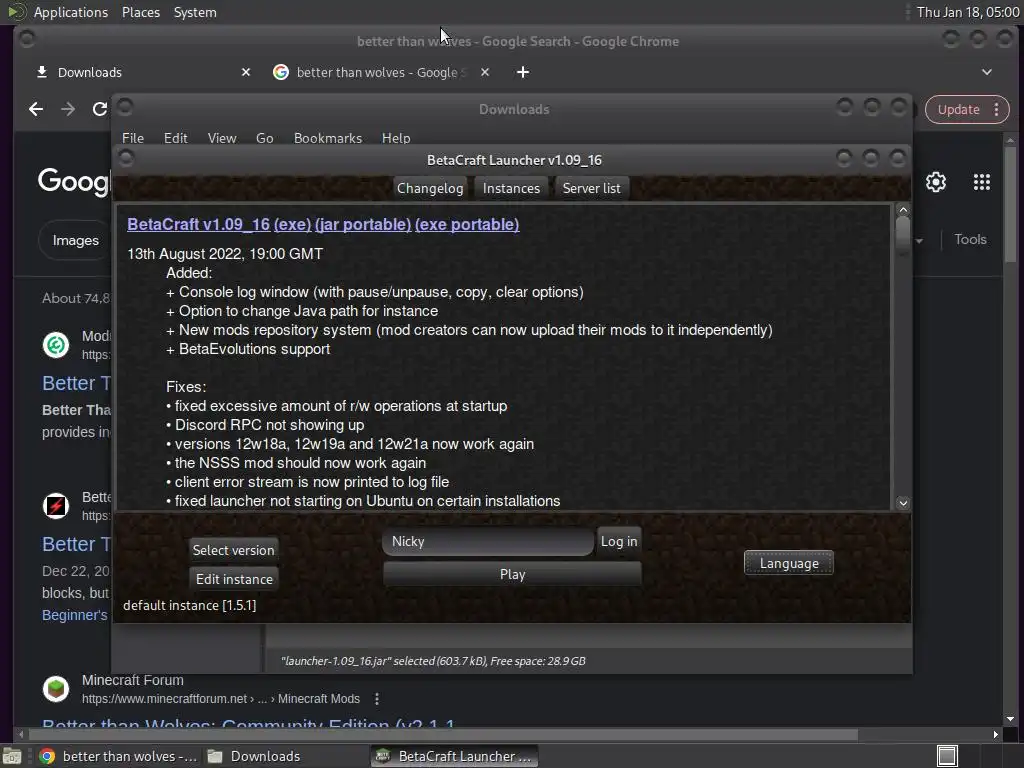Switch to BetaCraft Launcher in taskbar
Viewport: 1024px width, 768px height.
pyautogui.click(x=455, y=756)
